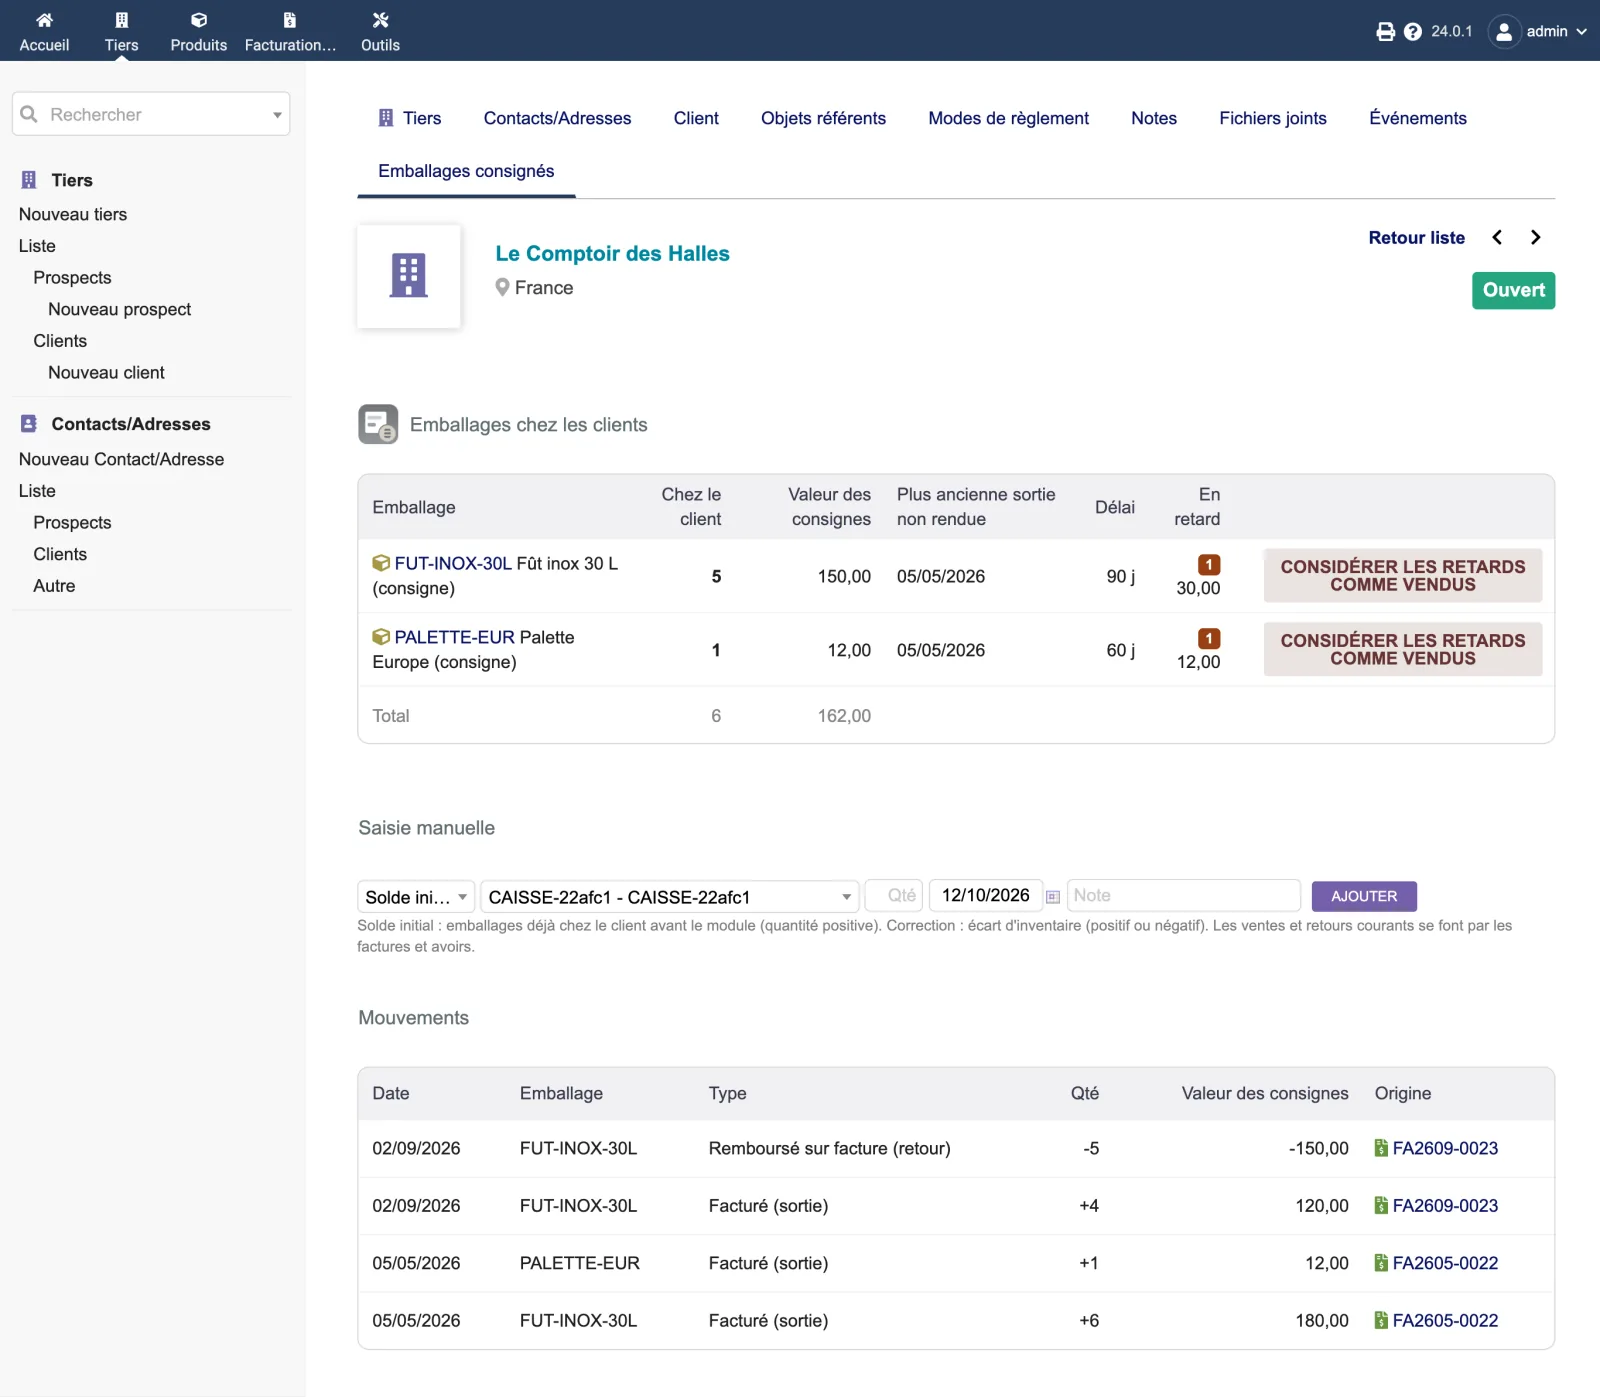Image resolution: width=1600 pixels, height=1397 pixels.
Task: Open the admin user menu
Action: (1538, 32)
